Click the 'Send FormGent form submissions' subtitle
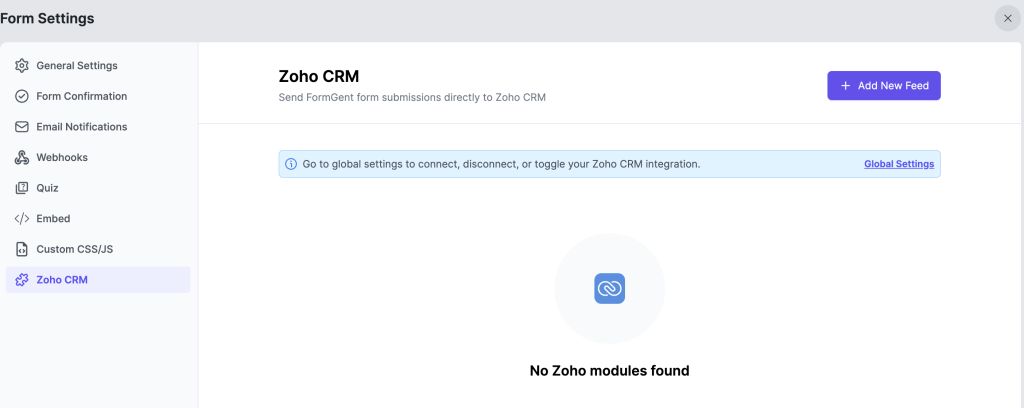This screenshot has width=1024, height=408. [x=412, y=98]
